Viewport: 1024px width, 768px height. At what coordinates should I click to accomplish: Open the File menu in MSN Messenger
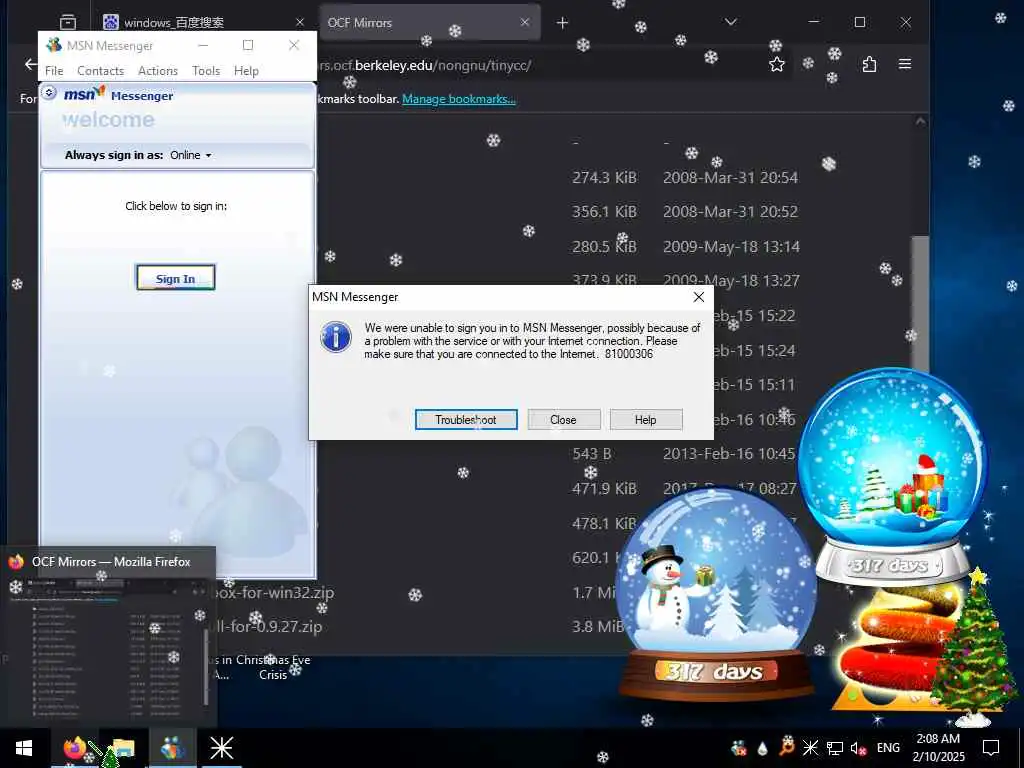[54, 71]
